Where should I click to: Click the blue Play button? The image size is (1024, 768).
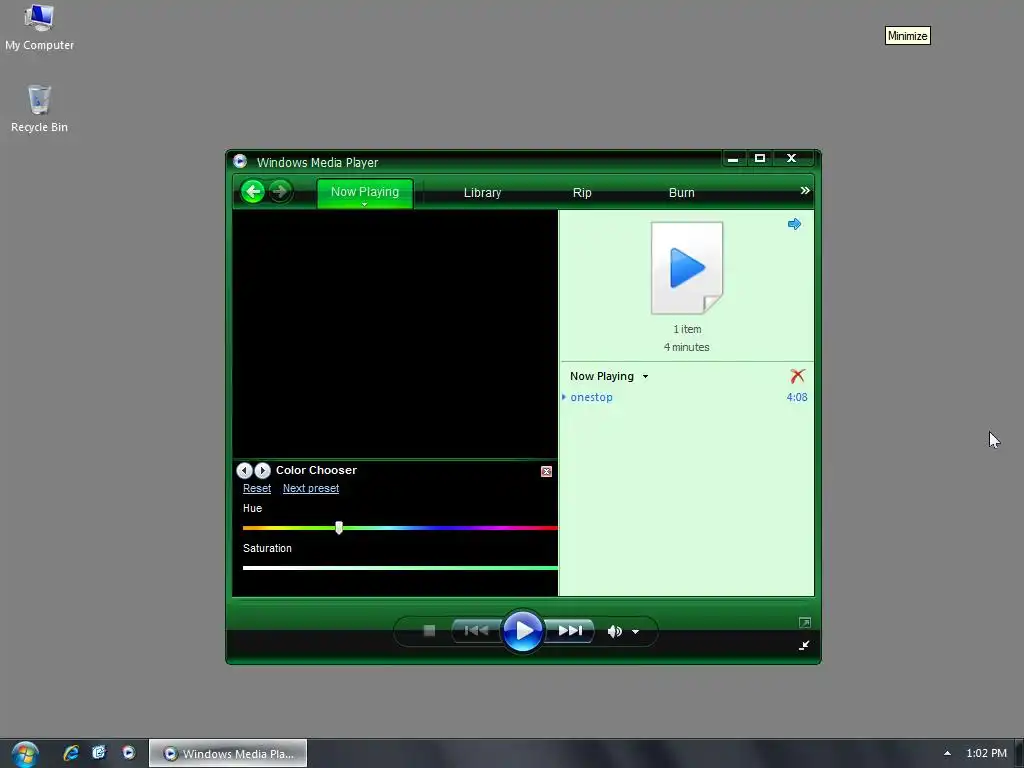(522, 631)
